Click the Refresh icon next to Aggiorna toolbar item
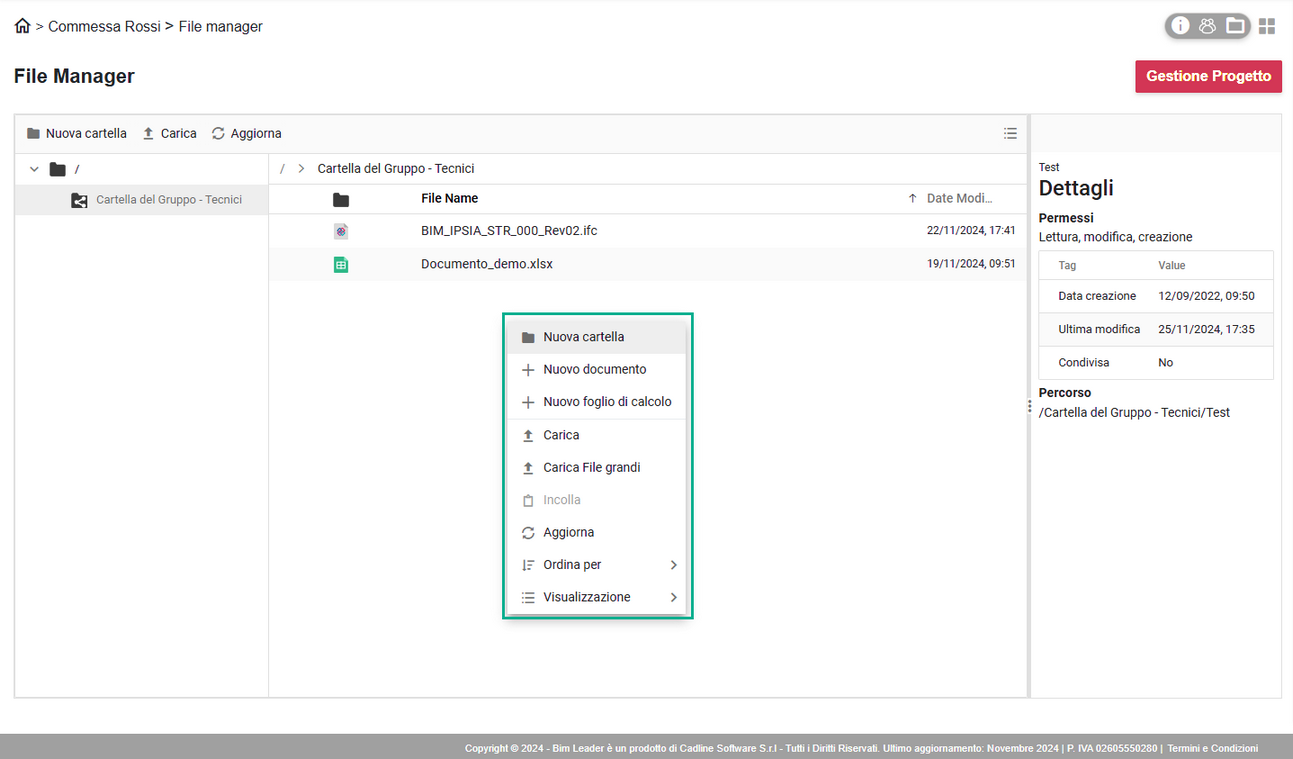 (x=218, y=133)
